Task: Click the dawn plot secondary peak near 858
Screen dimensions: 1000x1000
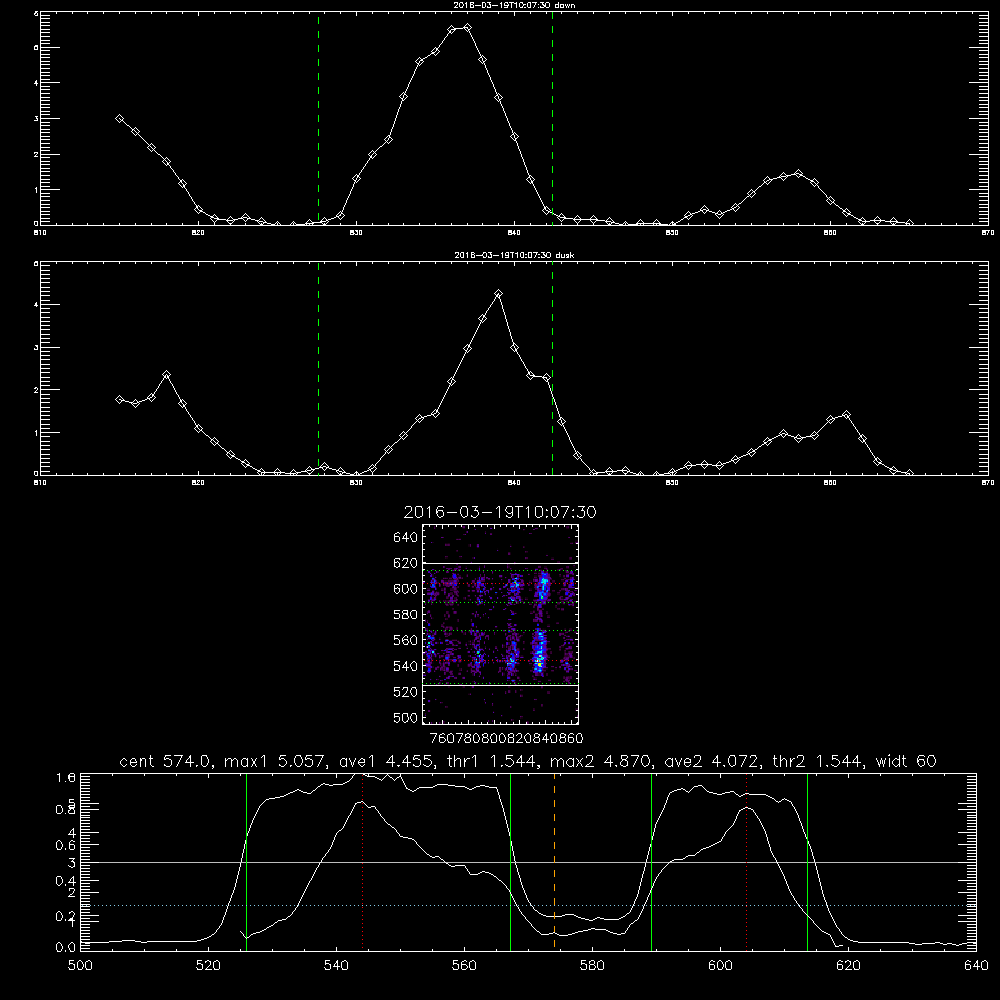Action: [x=798, y=173]
